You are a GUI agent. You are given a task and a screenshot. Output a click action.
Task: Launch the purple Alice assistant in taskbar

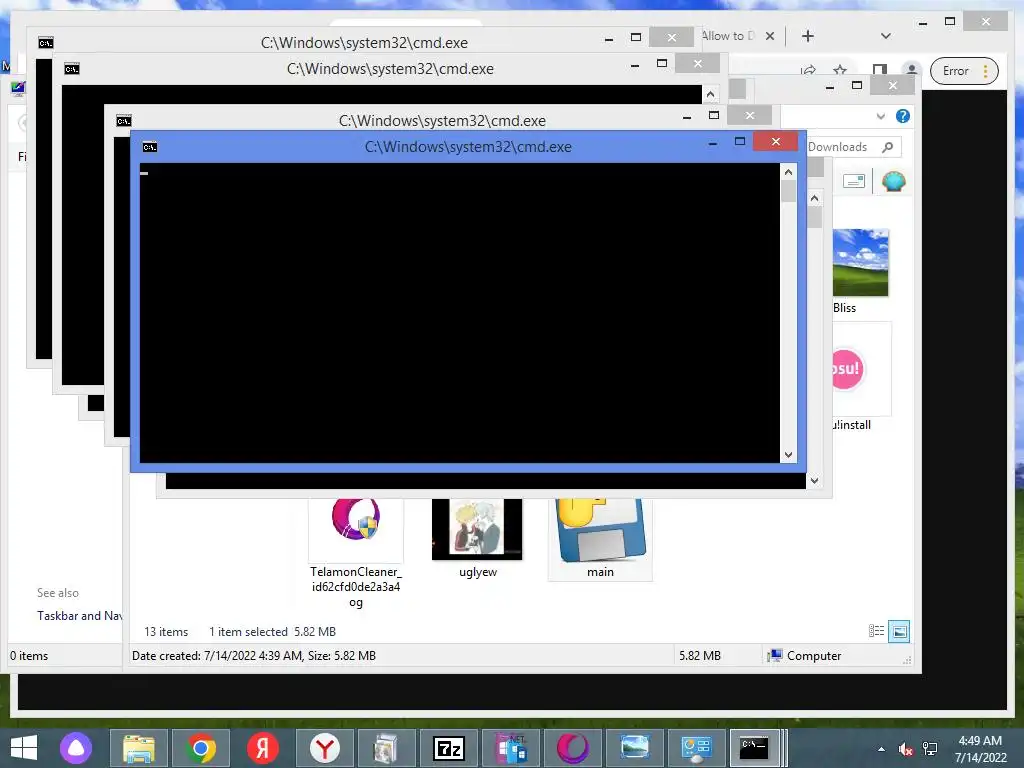[x=76, y=748]
